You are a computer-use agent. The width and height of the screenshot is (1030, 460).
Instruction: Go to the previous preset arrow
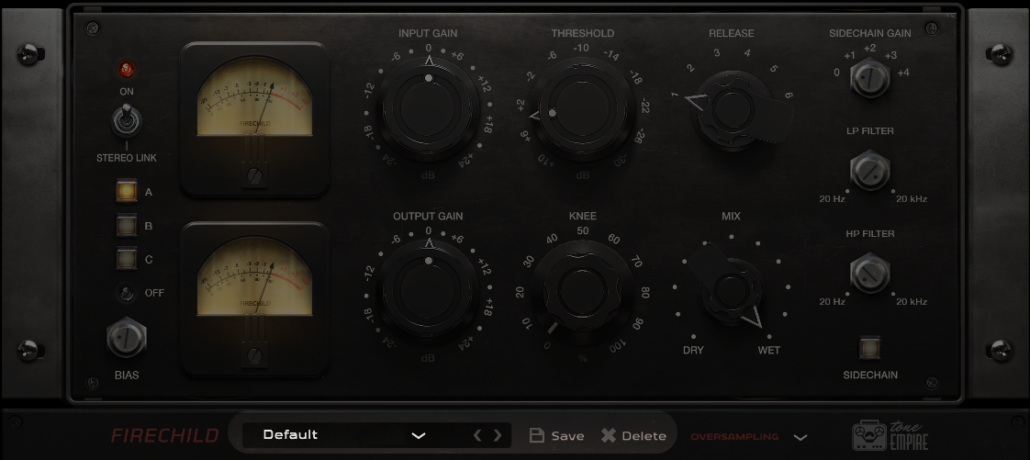point(477,436)
